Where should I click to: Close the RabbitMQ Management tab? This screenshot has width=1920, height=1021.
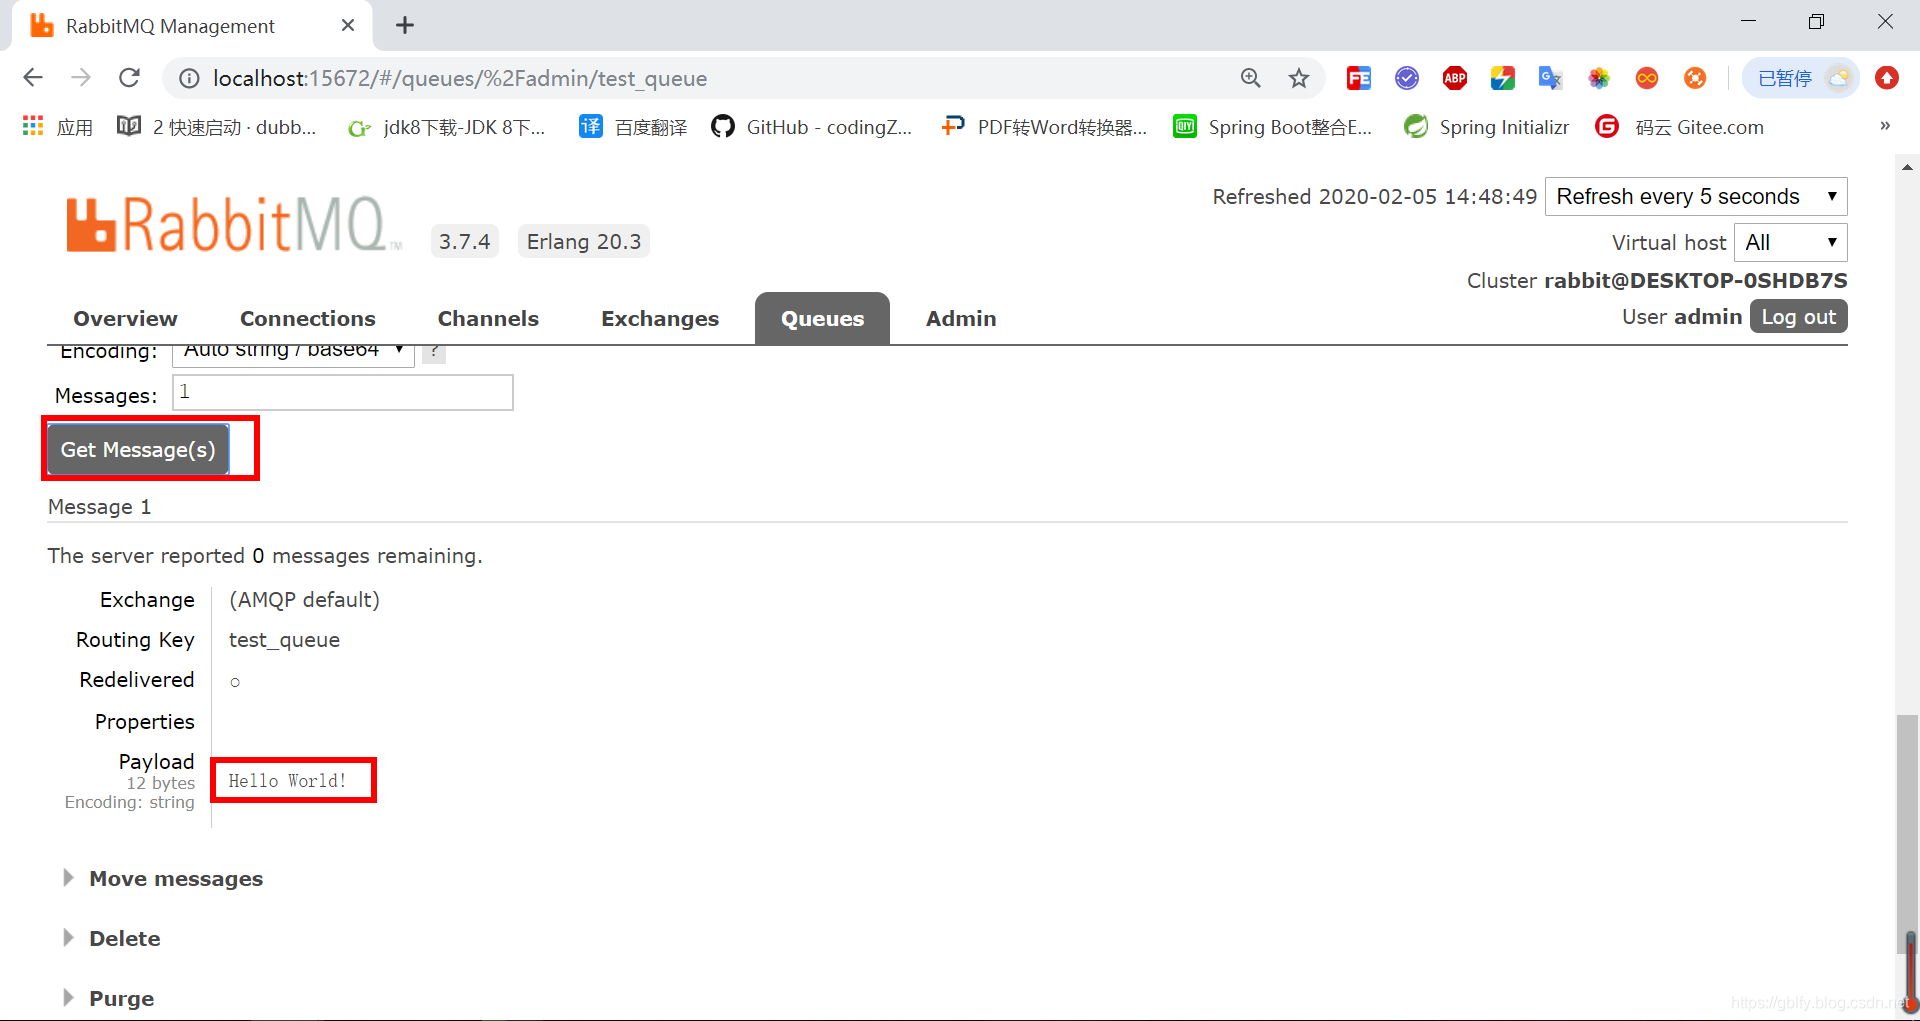(348, 25)
